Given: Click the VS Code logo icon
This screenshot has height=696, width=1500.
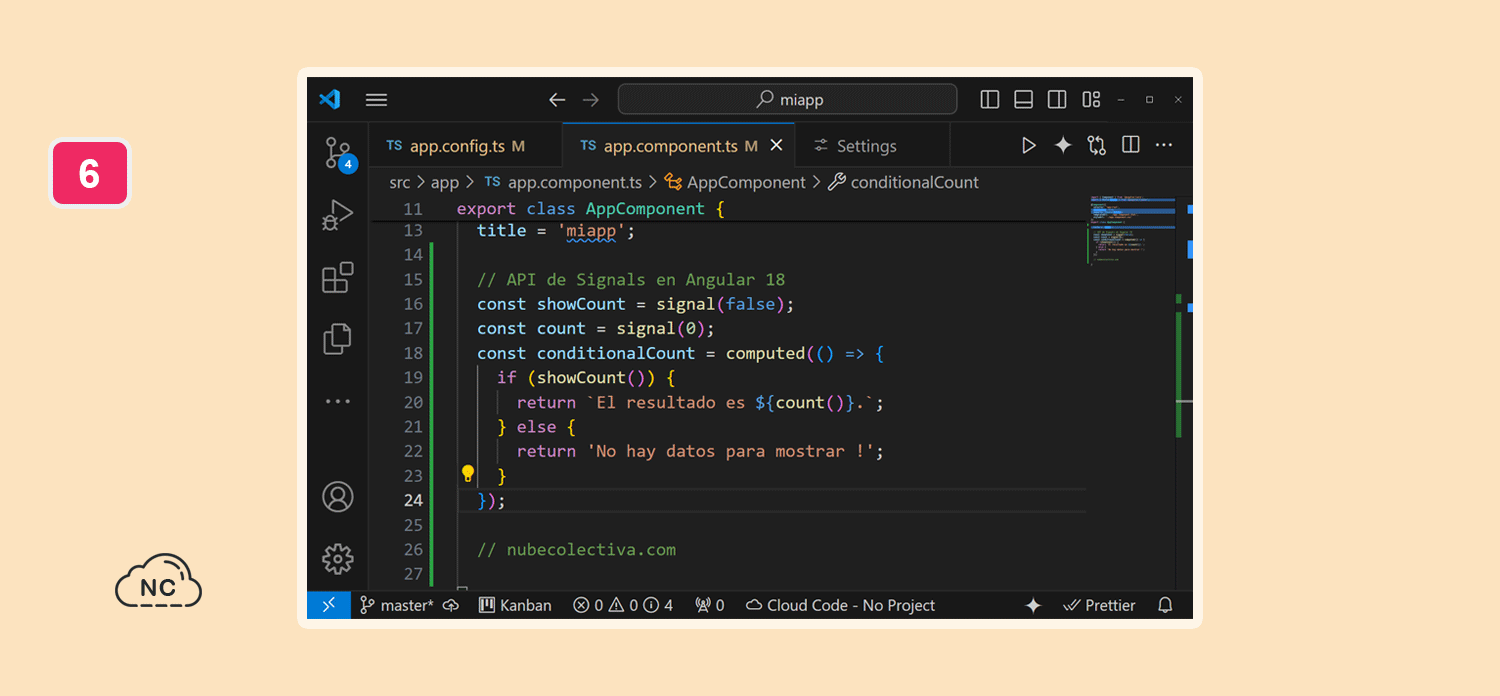Looking at the screenshot, I should 330,100.
